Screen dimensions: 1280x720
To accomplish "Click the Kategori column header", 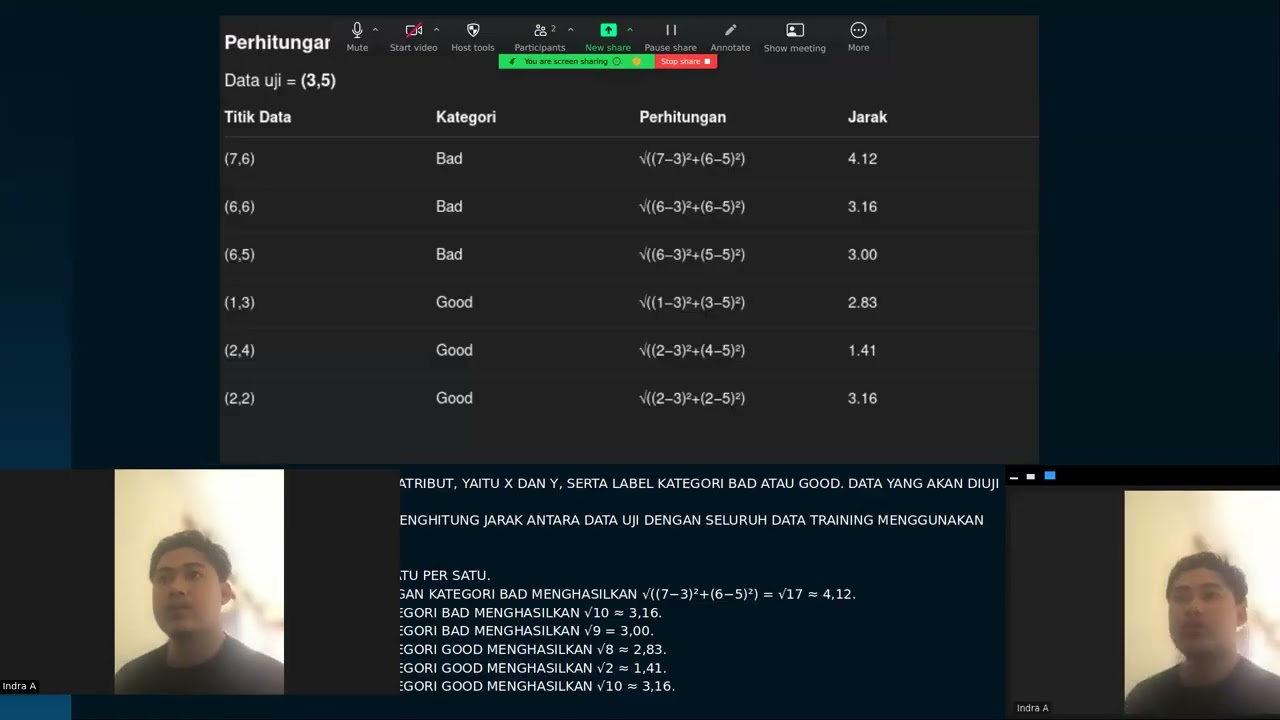I will (466, 117).
